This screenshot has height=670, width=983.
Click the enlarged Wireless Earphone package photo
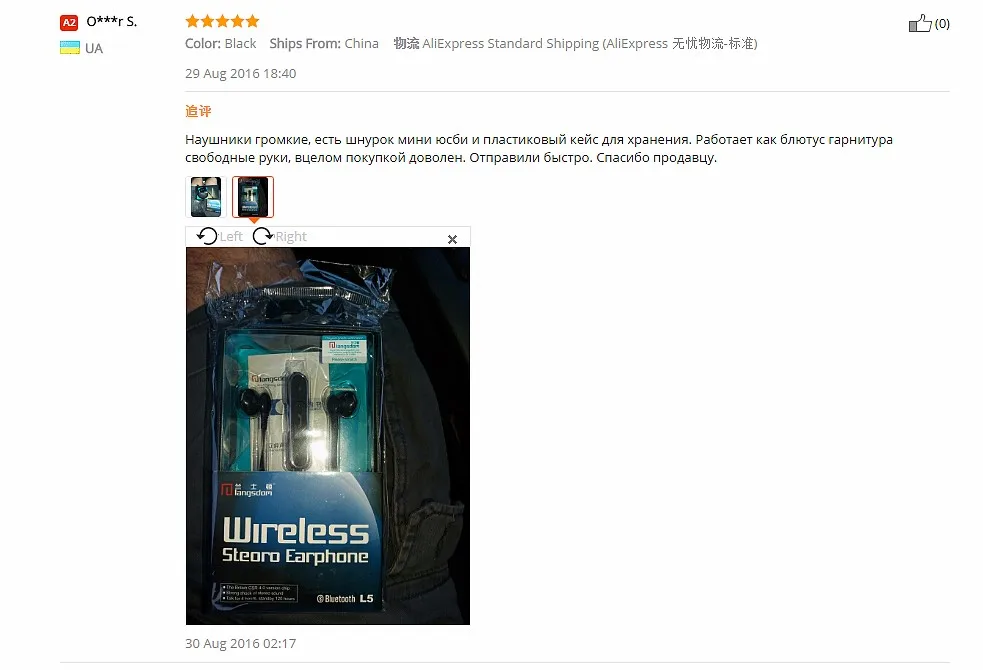pos(328,436)
